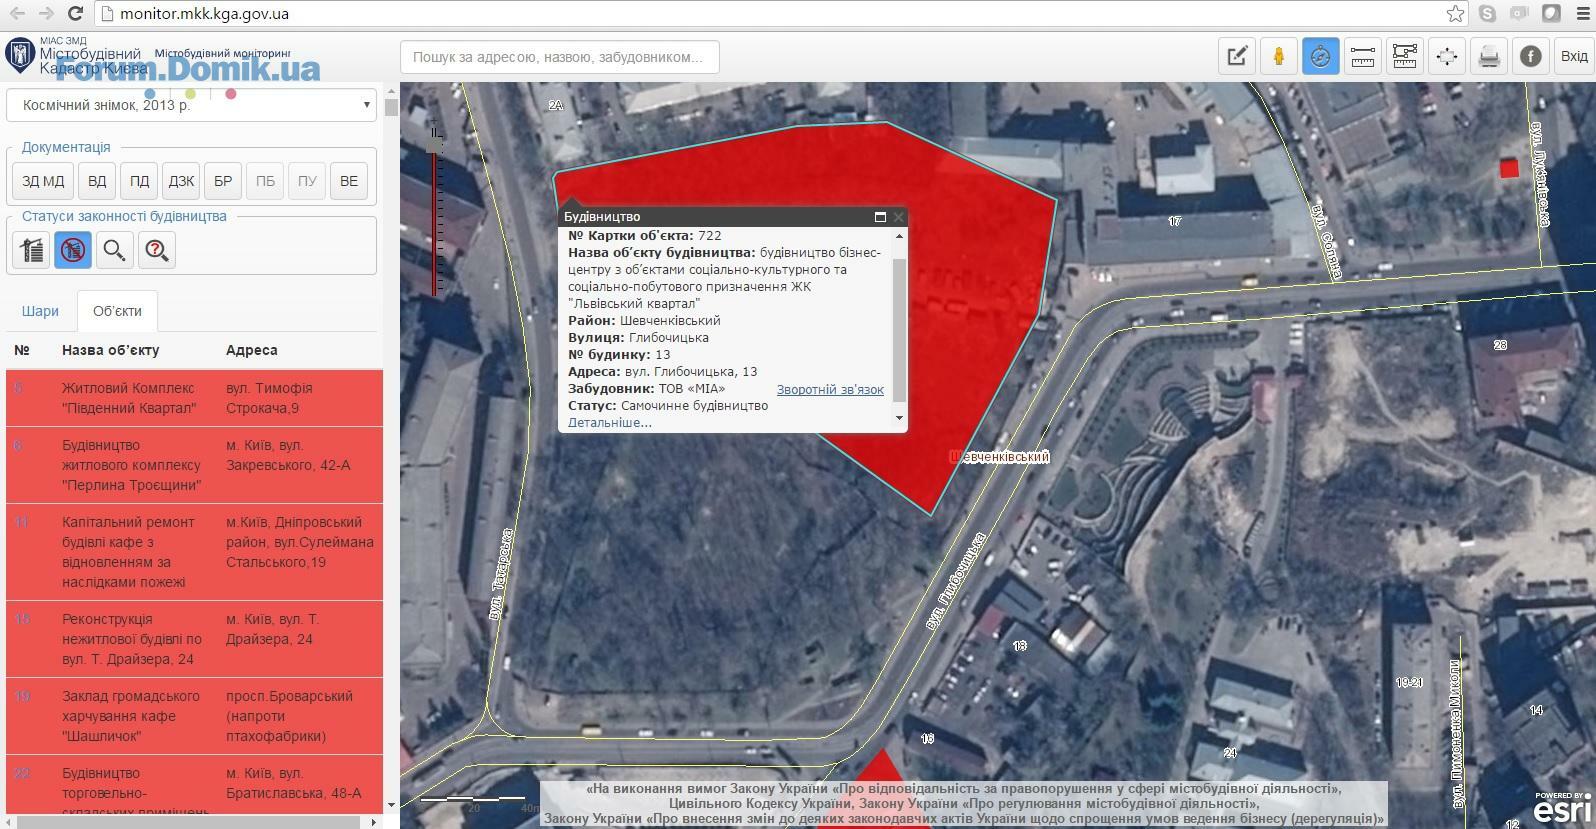Toggle the ВЕ documentation button

(349, 181)
